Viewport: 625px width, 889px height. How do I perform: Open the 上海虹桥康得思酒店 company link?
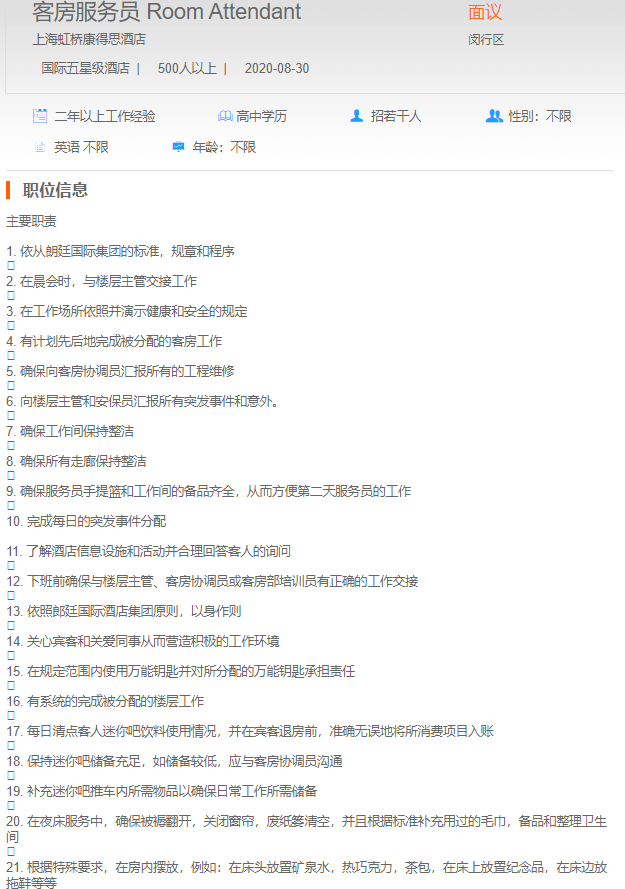[89, 40]
